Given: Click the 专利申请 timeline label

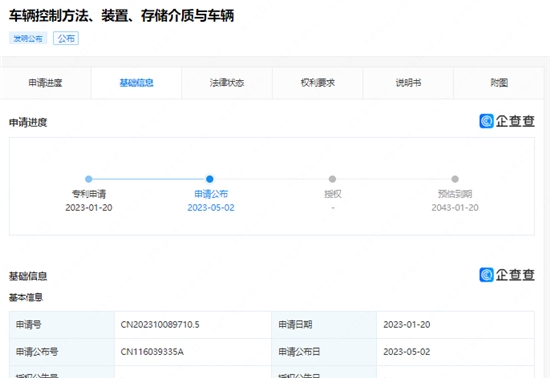Looking at the screenshot, I should coord(89,194).
